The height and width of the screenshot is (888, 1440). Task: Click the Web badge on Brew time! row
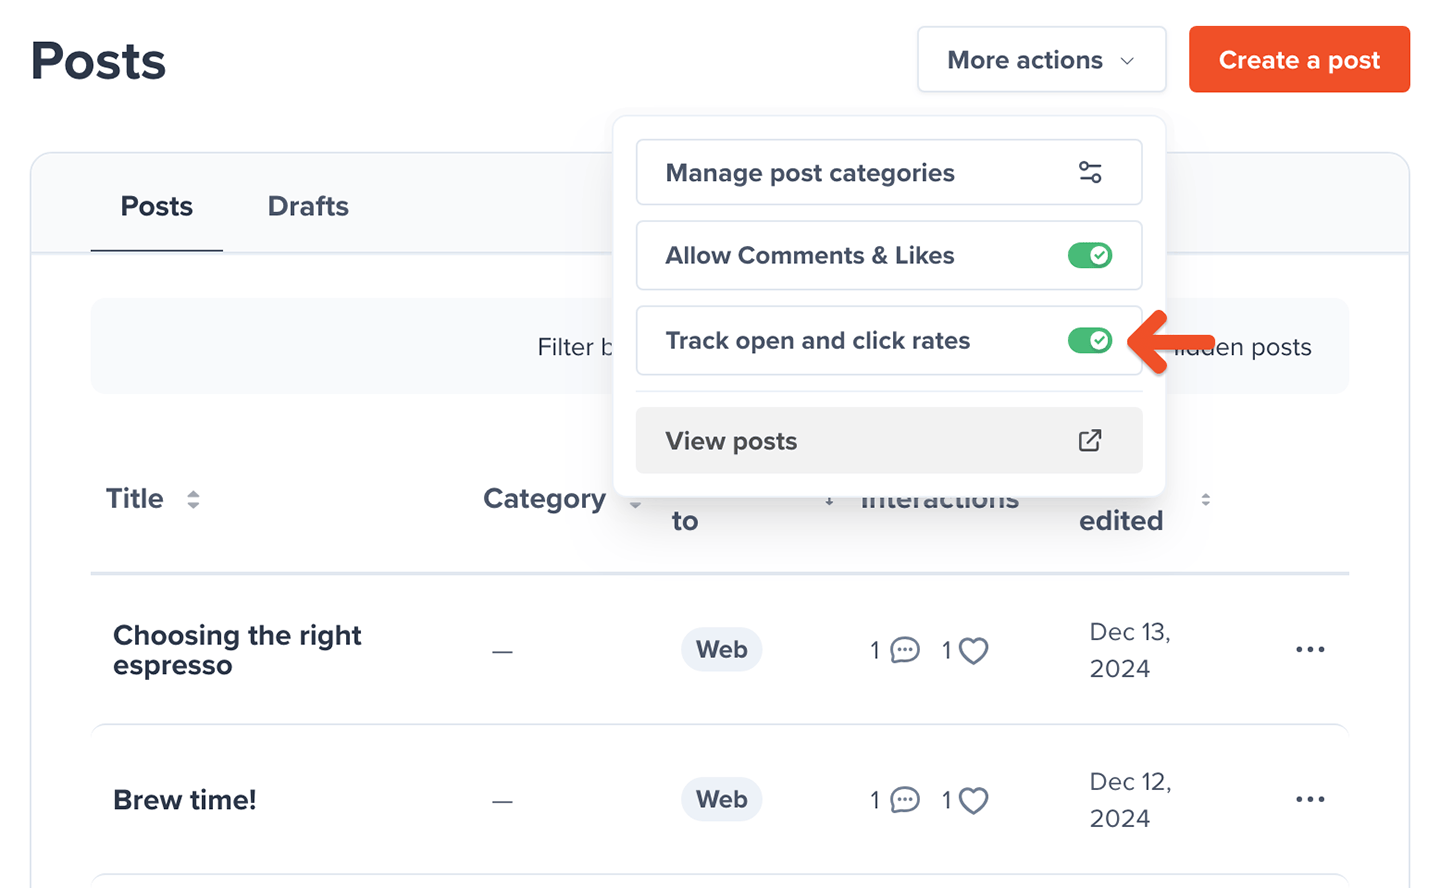click(x=721, y=800)
